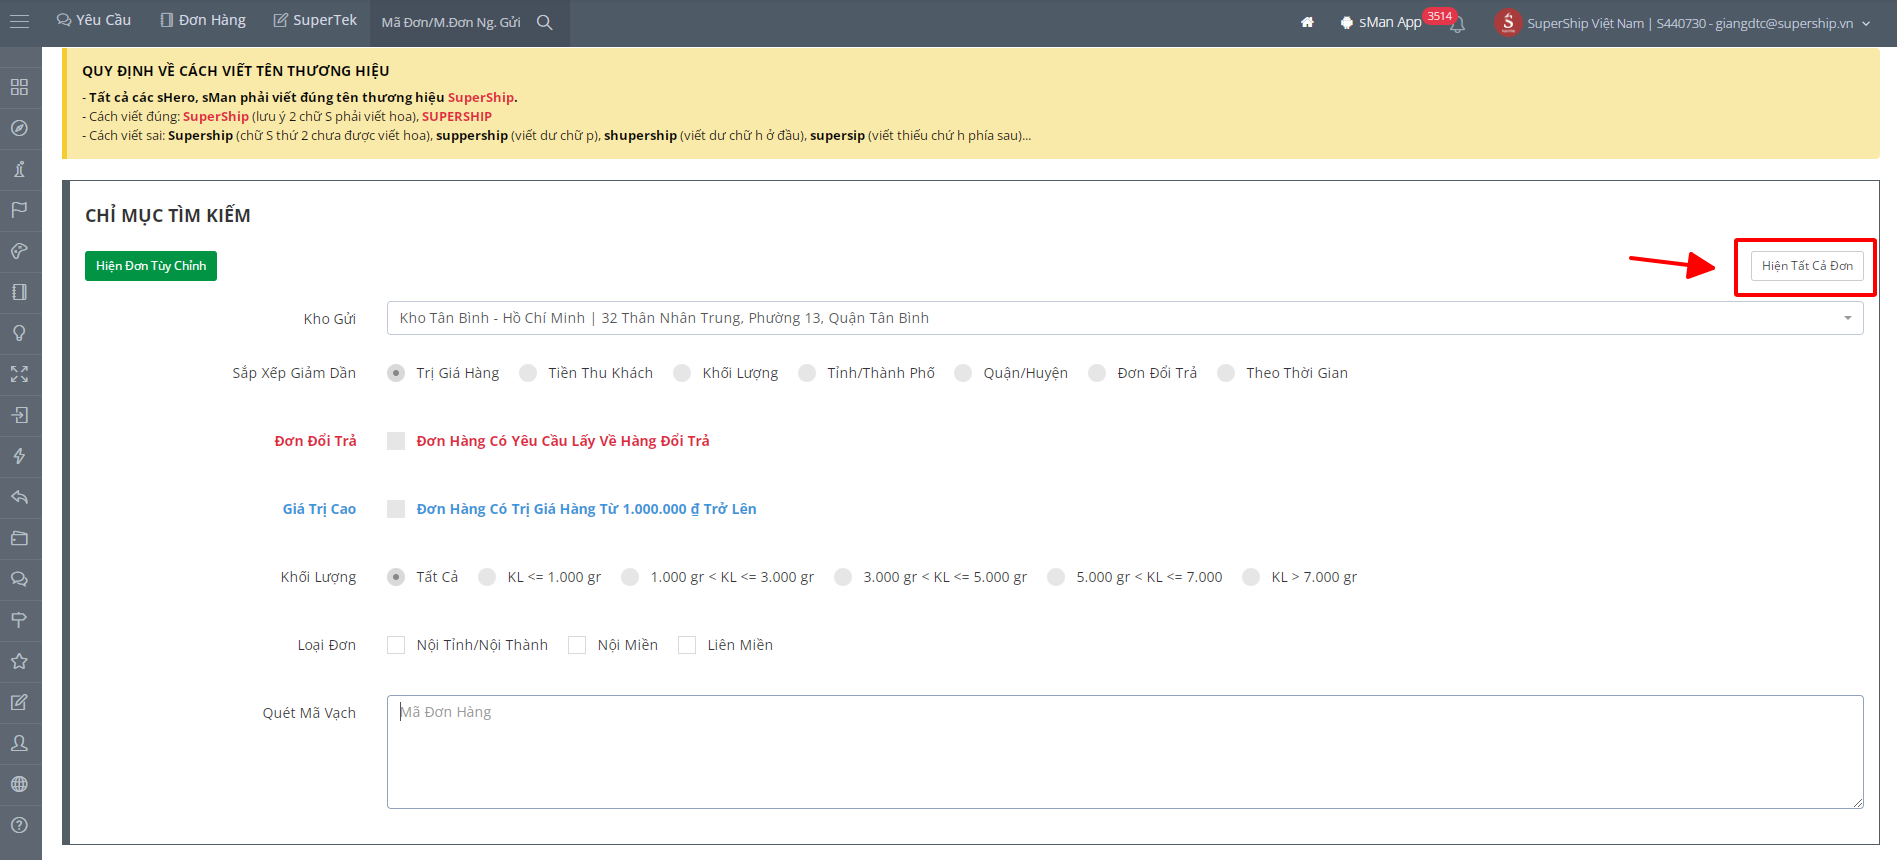Select 5.000 gr < KL <= 7.000 radio

(1056, 577)
